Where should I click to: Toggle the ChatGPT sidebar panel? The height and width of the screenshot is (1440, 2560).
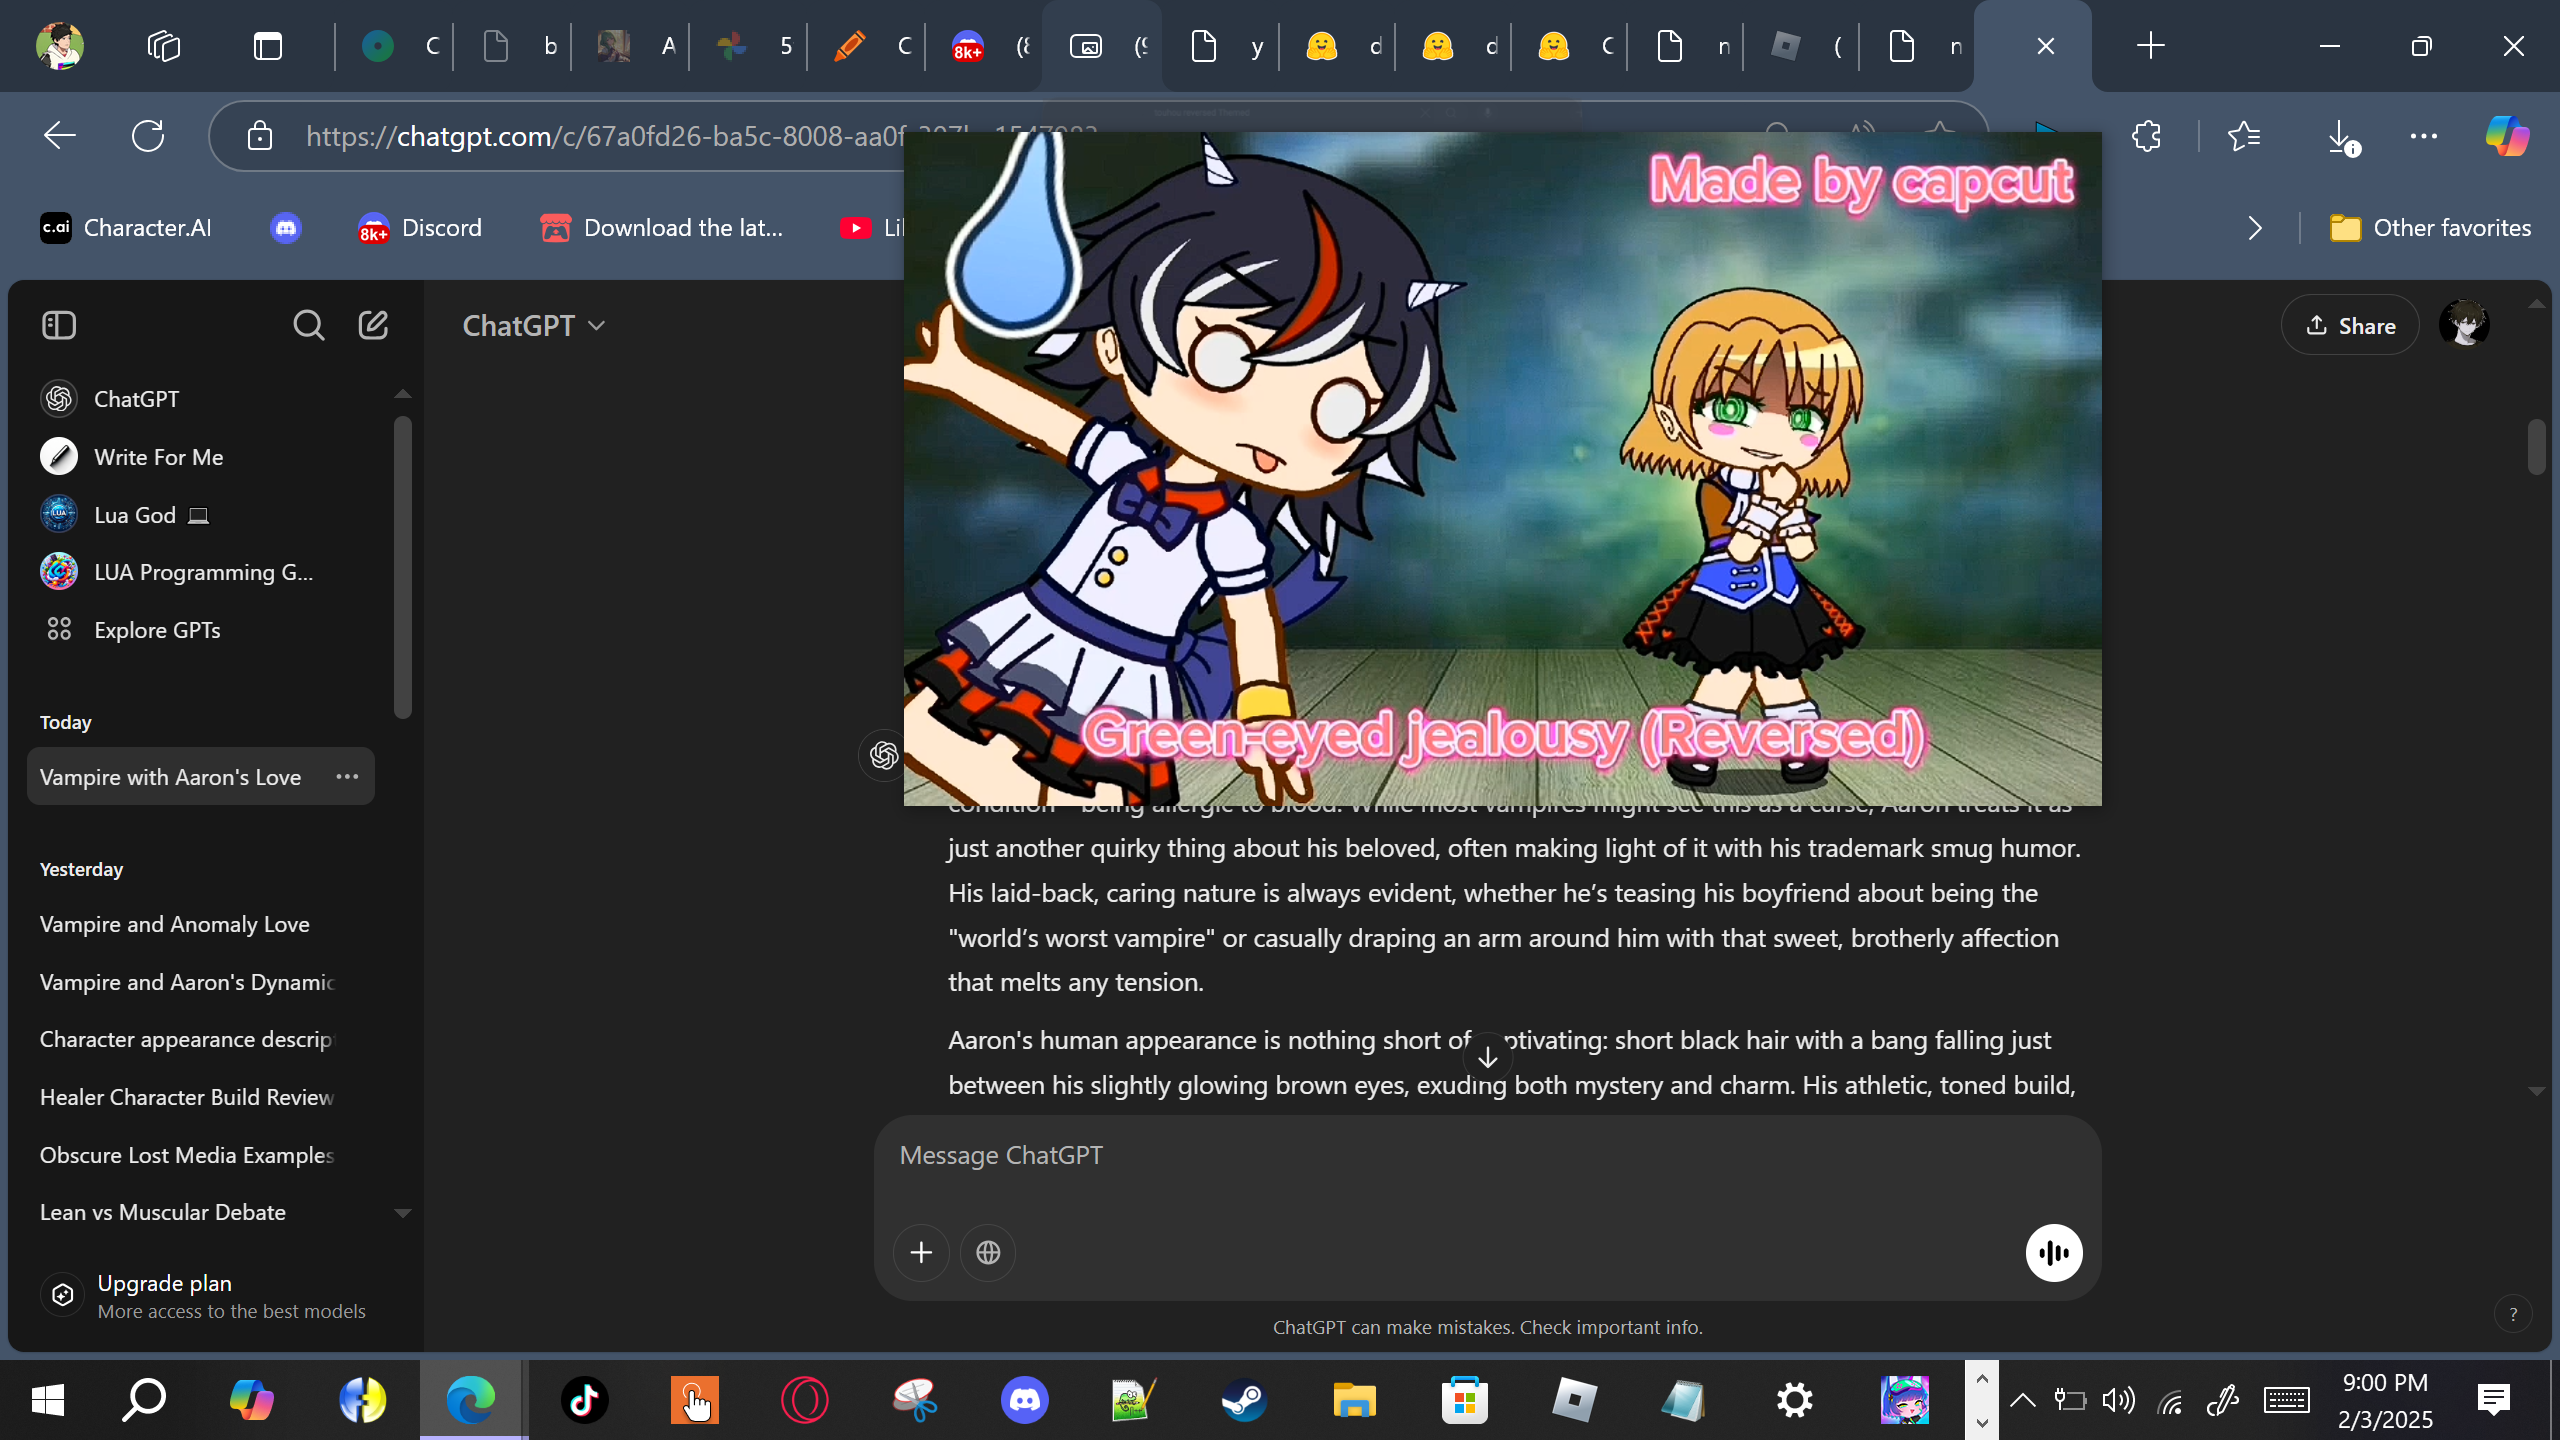pos(59,325)
